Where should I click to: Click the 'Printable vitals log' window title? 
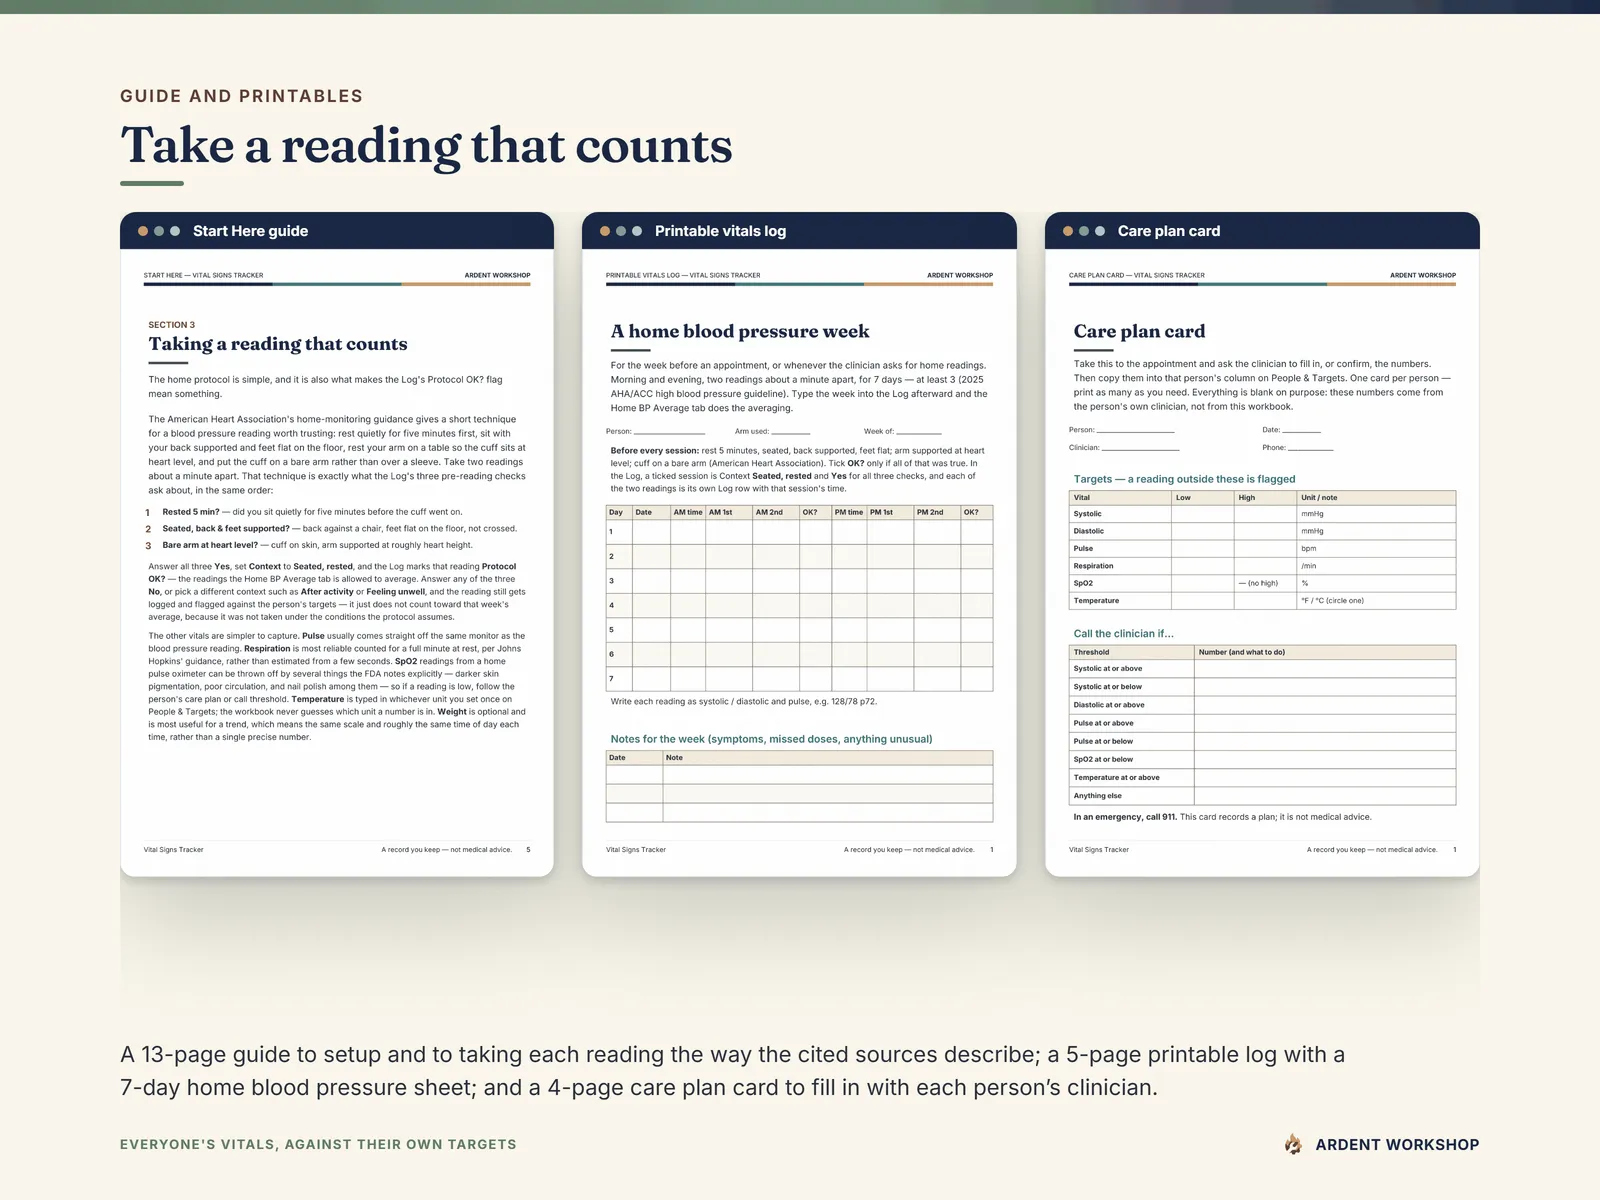click(x=720, y=231)
